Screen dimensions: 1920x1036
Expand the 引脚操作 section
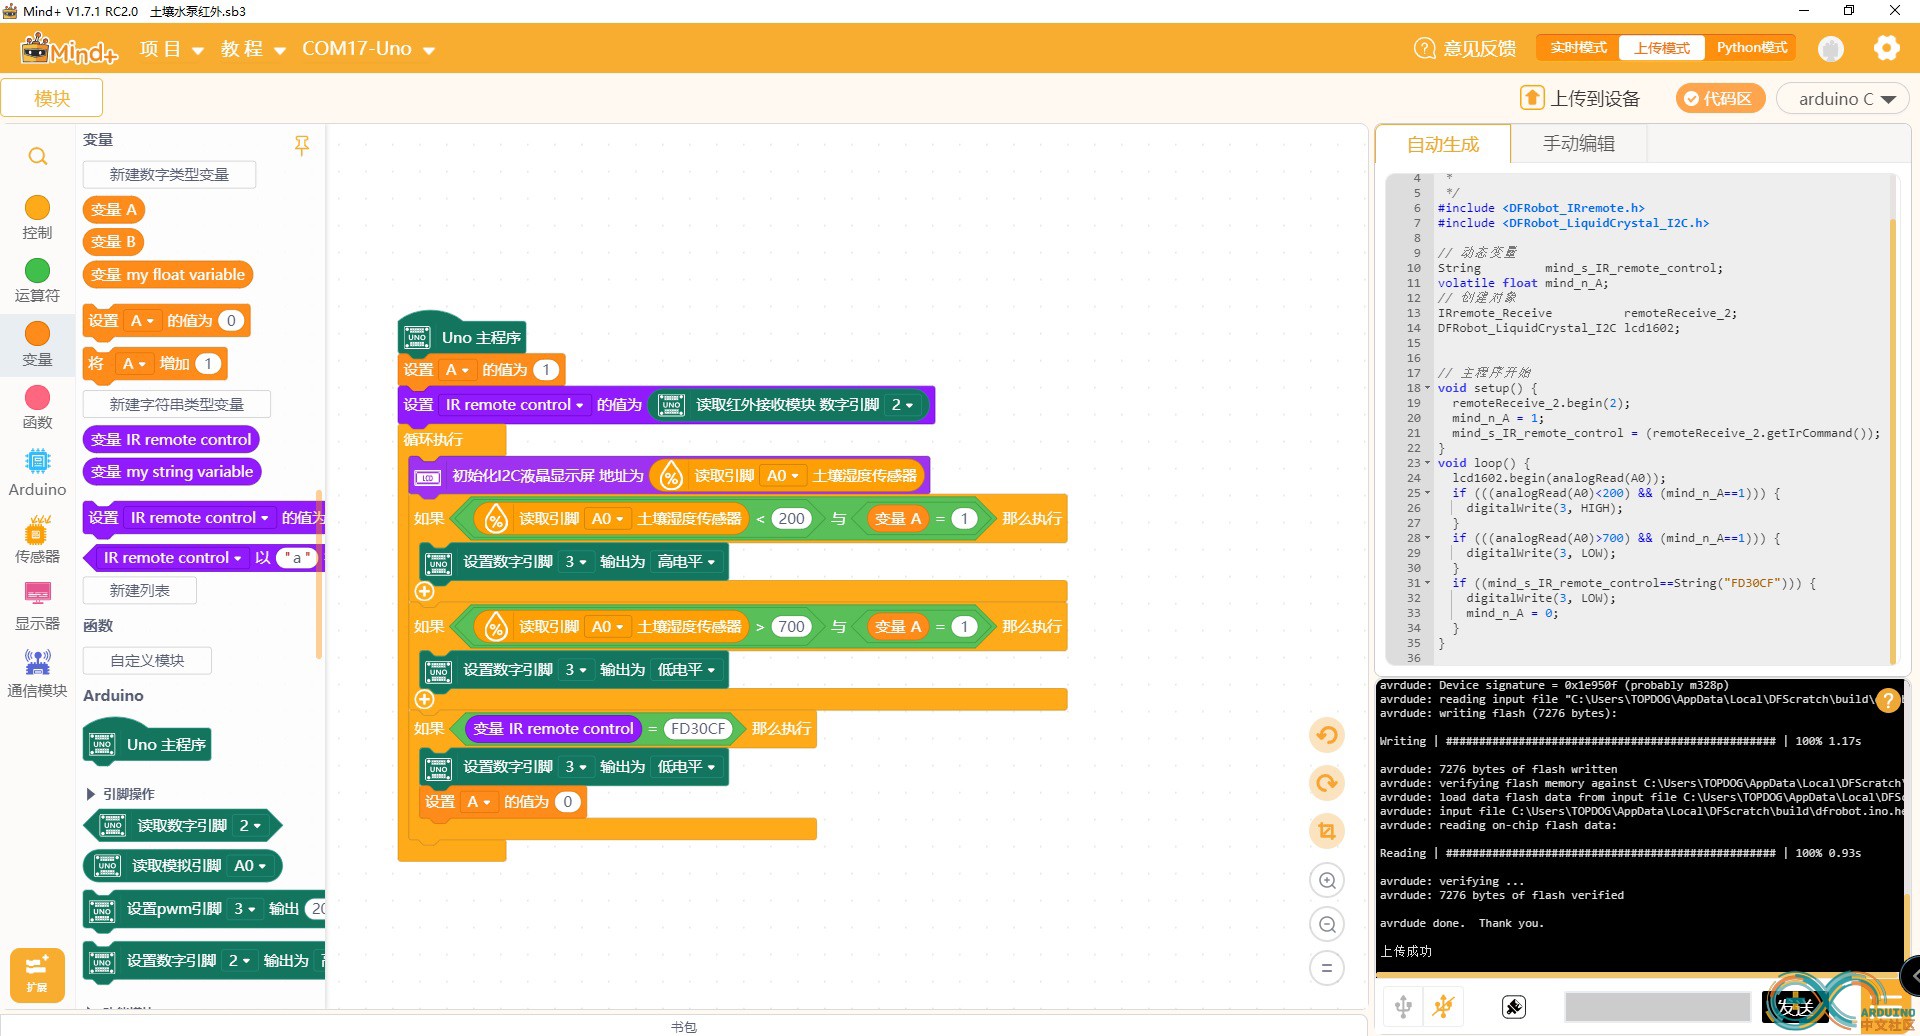coord(119,794)
